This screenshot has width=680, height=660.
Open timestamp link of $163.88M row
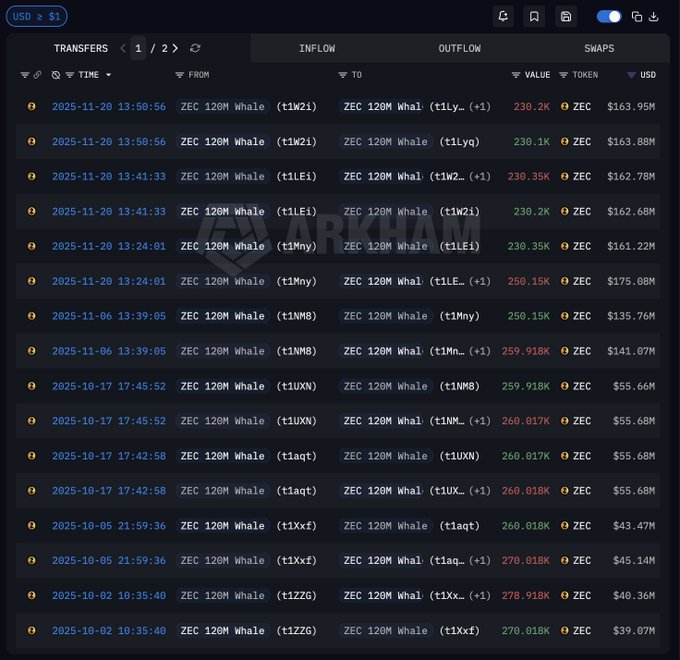(109, 142)
